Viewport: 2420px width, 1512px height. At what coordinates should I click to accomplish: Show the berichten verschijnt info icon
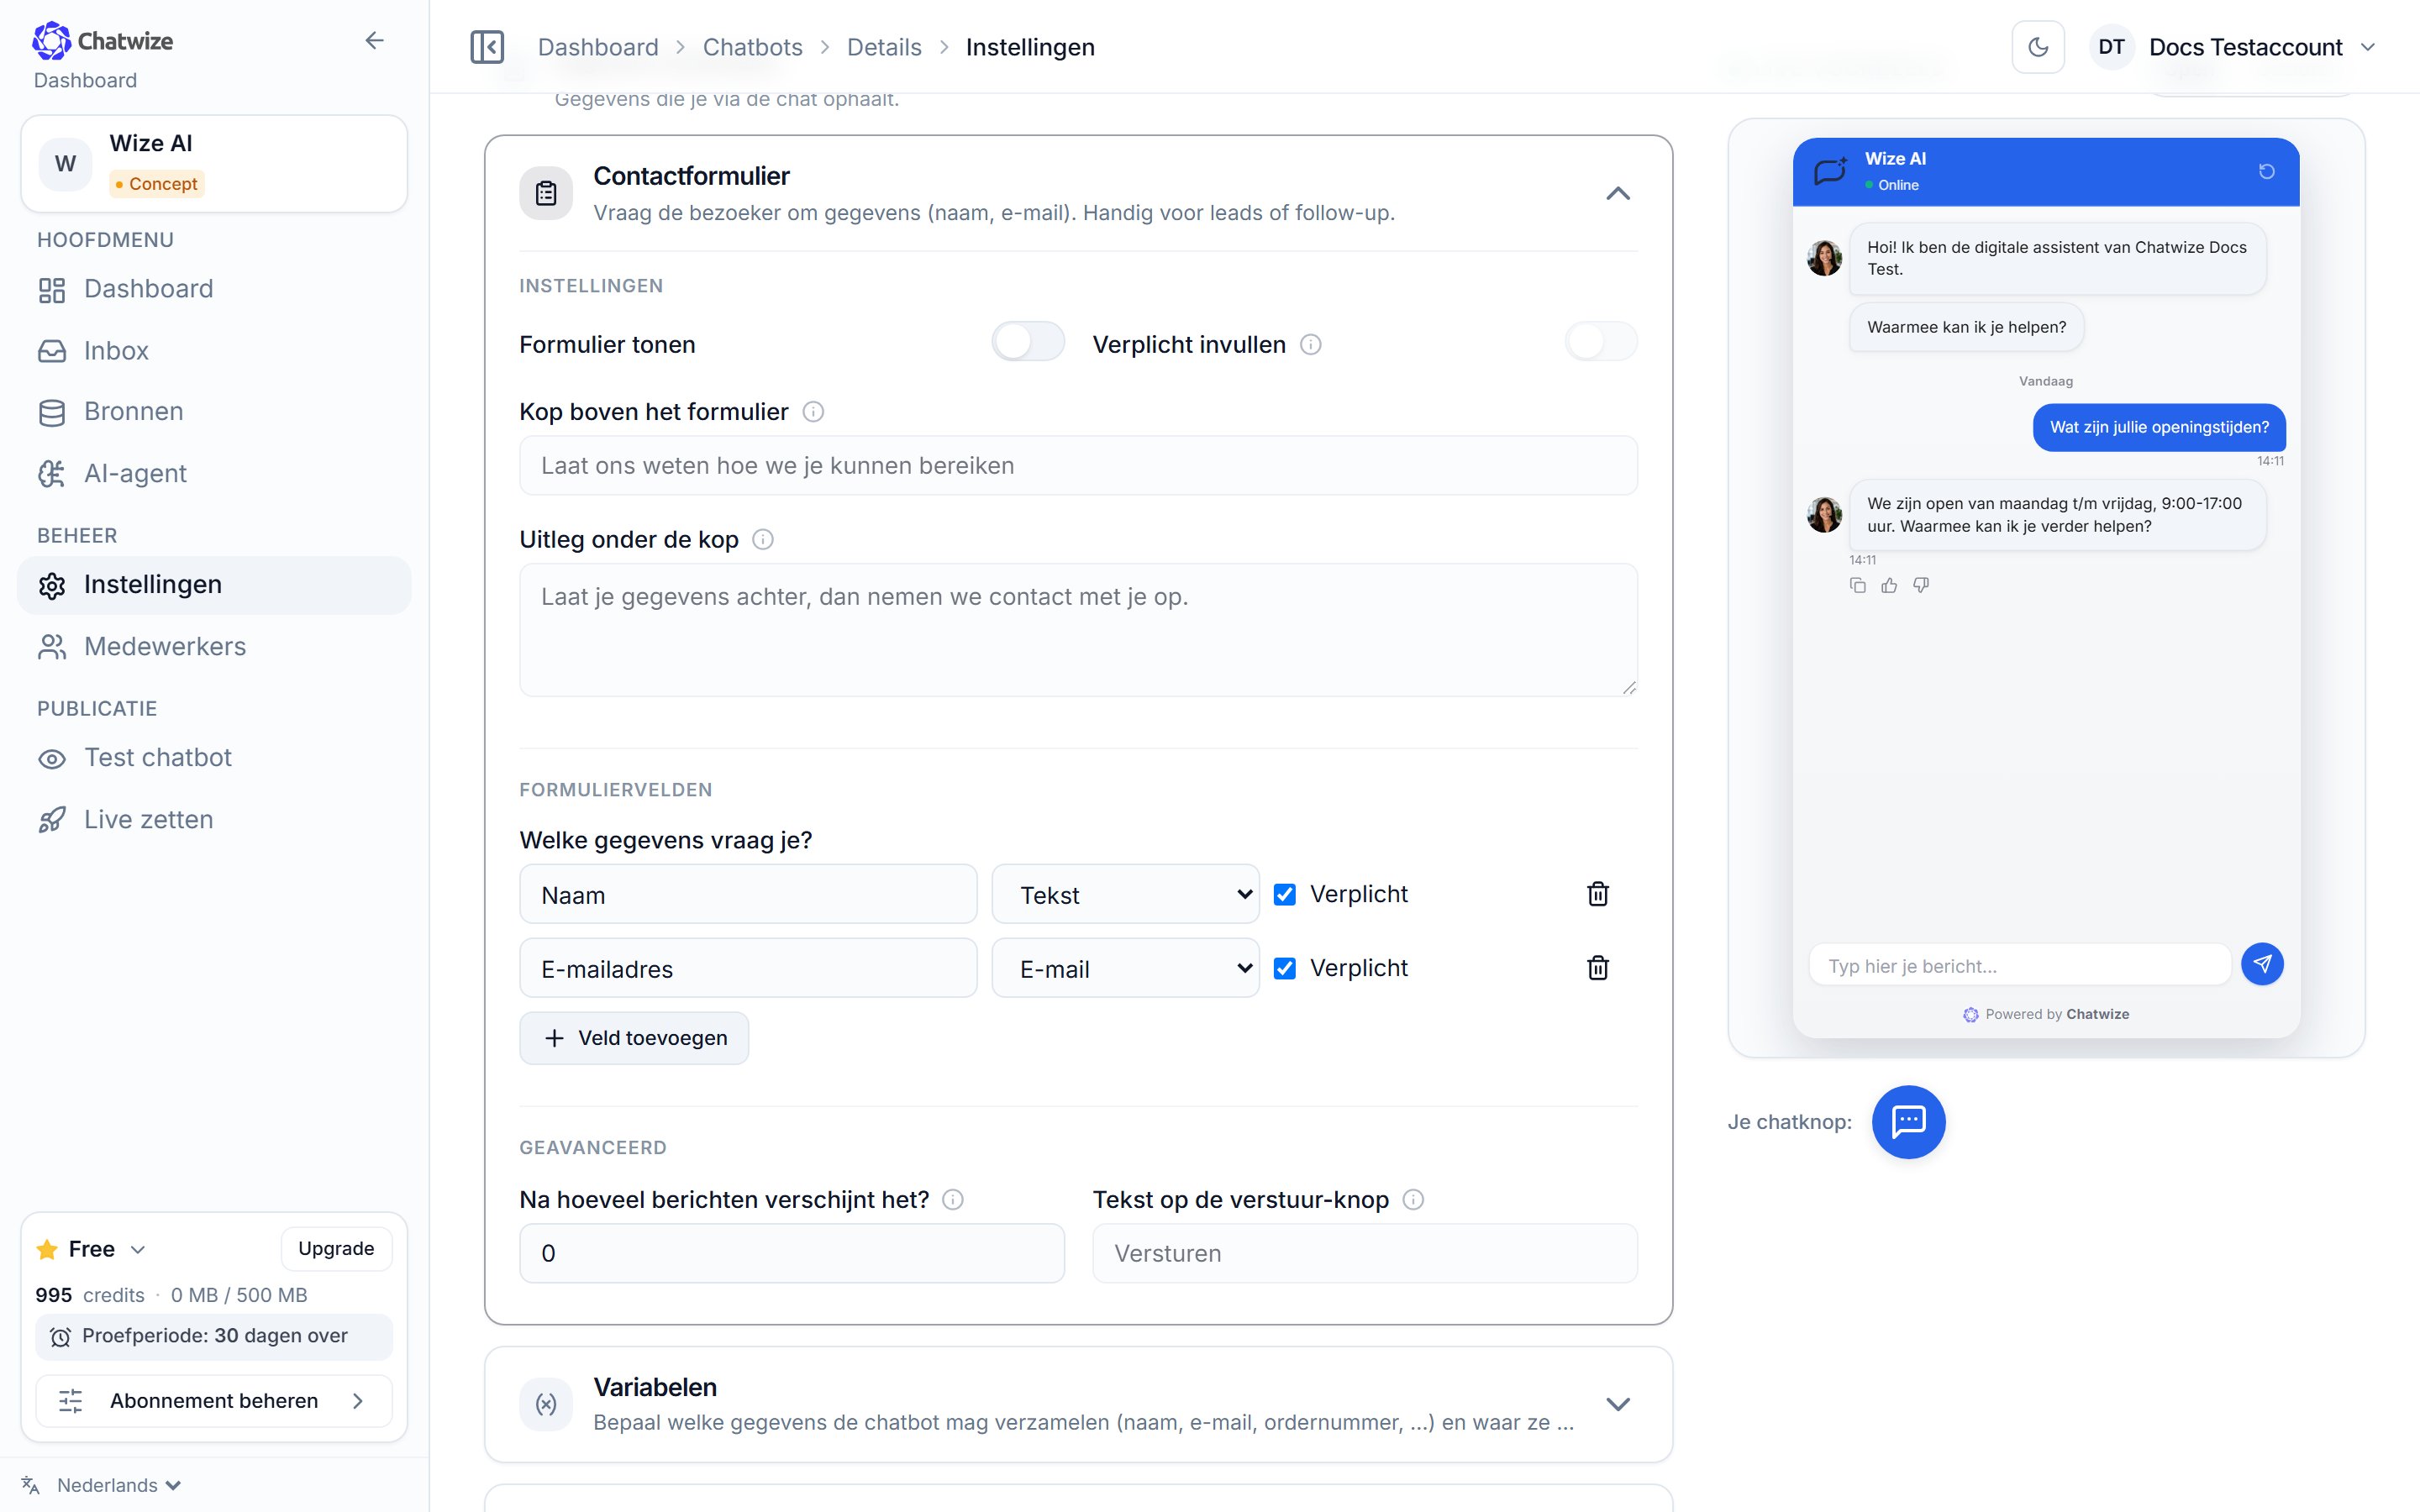coord(953,1200)
